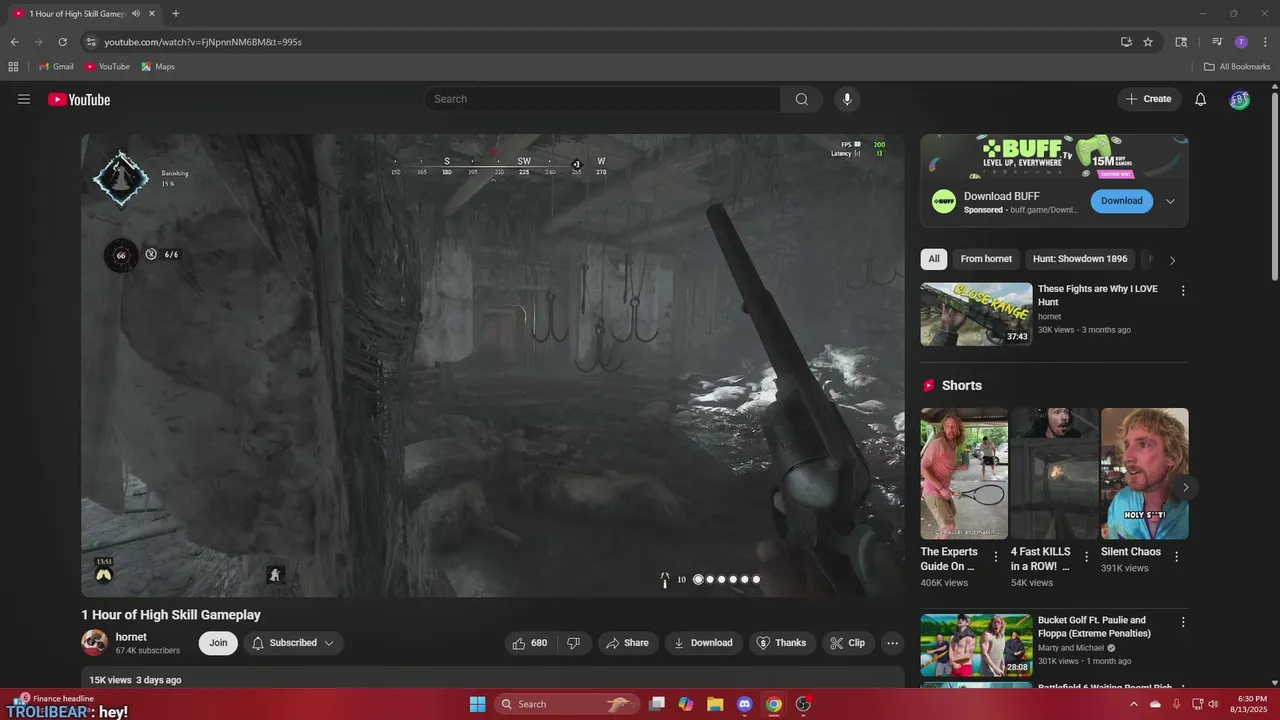Open the Gmail bookmark
The width and height of the screenshot is (1280, 720).
[x=56, y=67]
